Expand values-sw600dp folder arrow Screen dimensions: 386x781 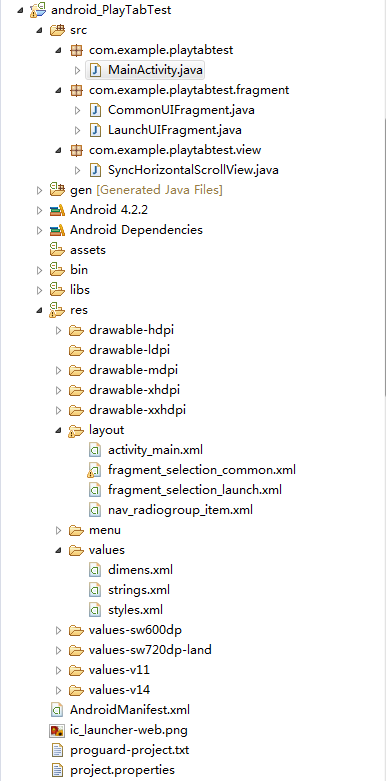point(58,630)
